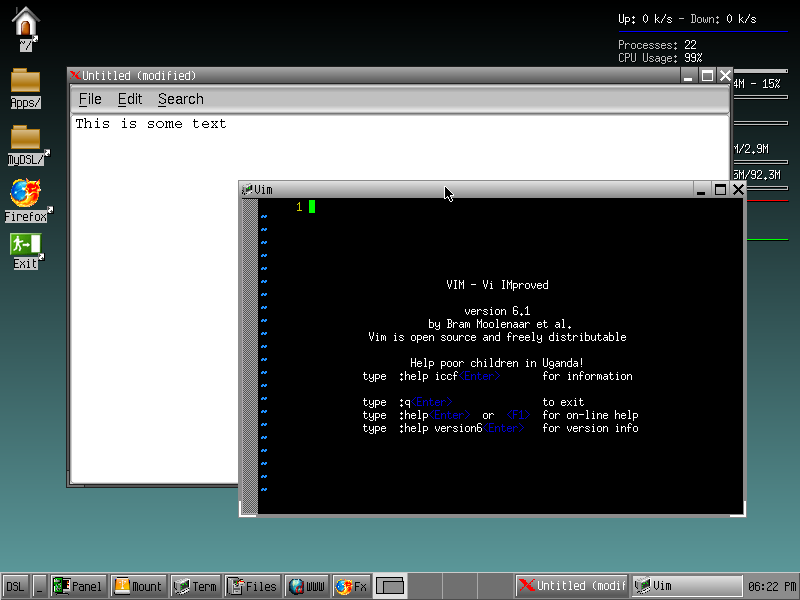The width and height of the screenshot is (800, 600).
Task: Open the Search menu in Untitled editor
Action: point(181,99)
